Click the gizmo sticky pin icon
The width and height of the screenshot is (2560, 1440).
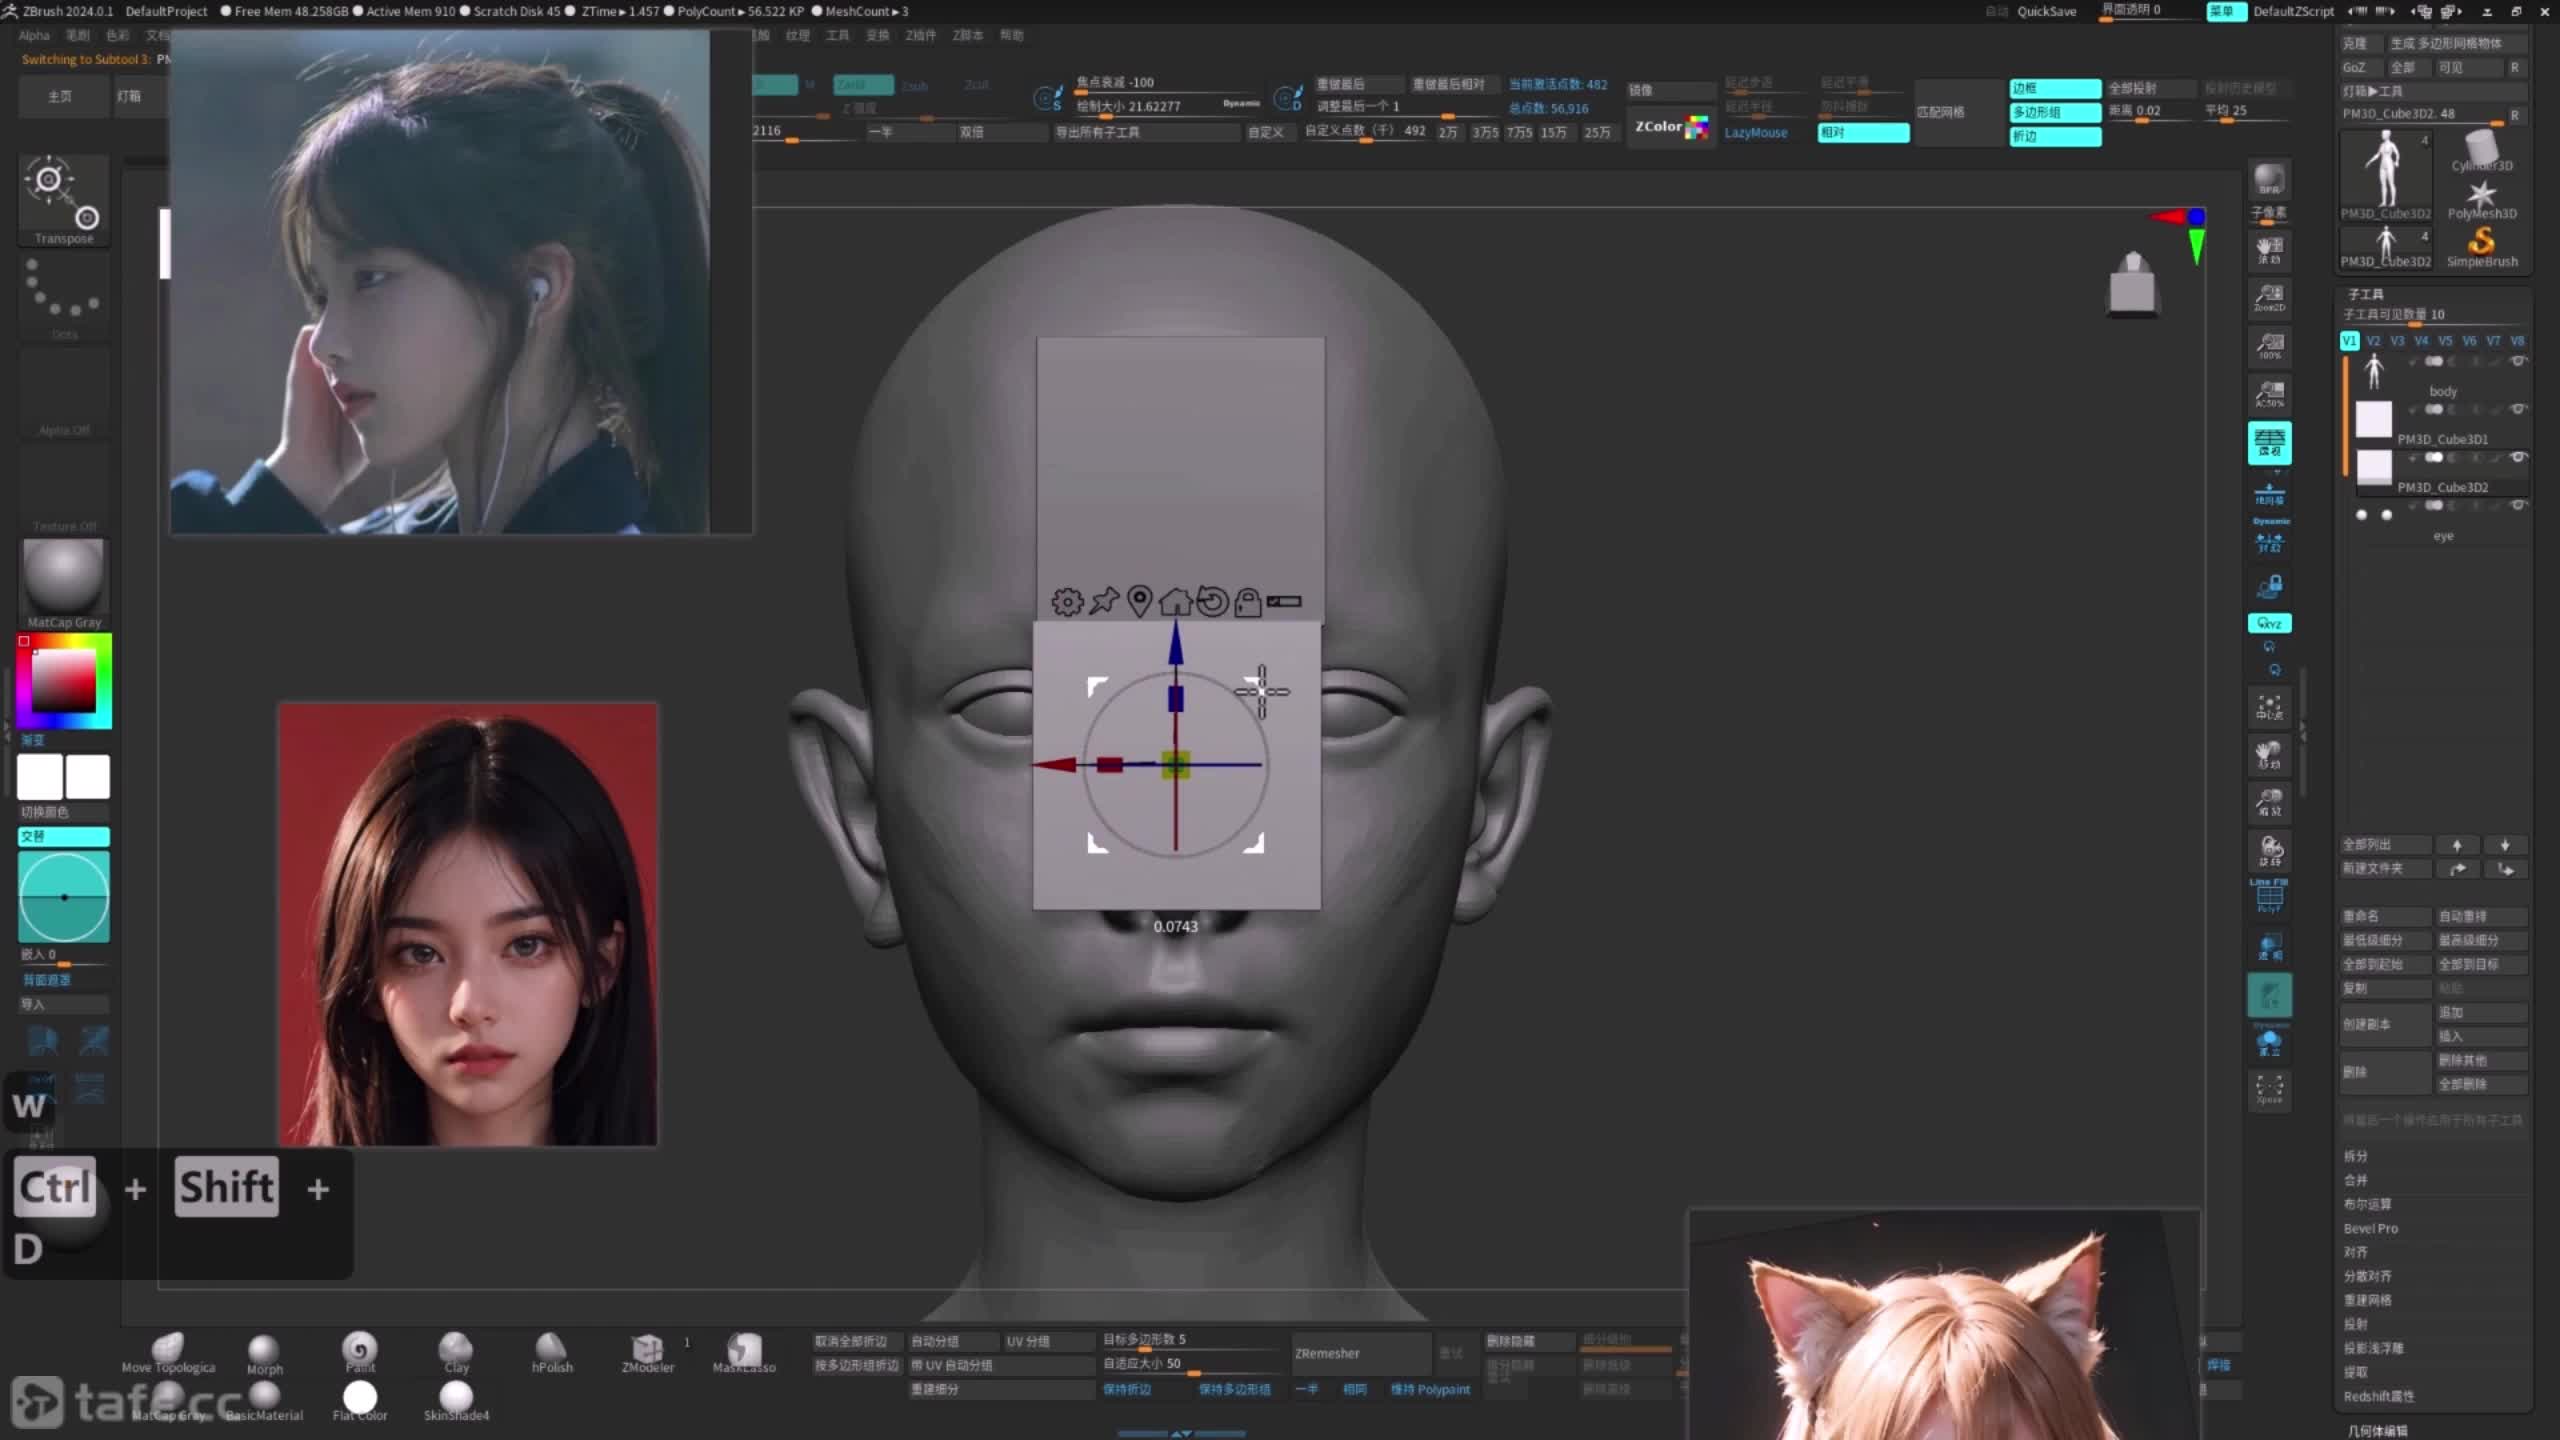pos(1104,601)
